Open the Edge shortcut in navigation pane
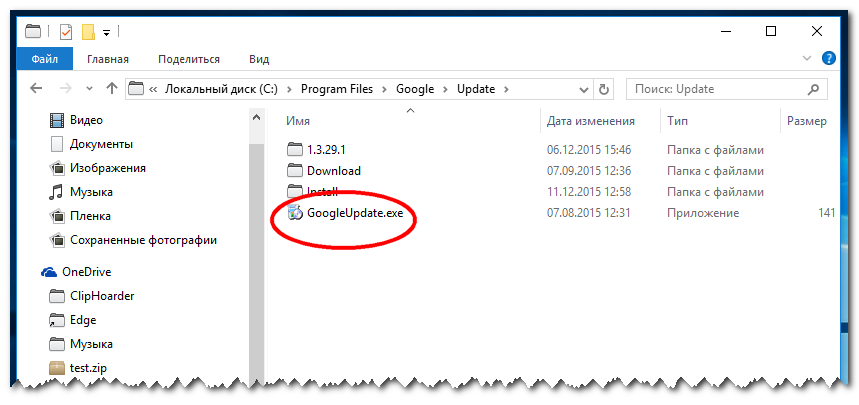 point(83,320)
